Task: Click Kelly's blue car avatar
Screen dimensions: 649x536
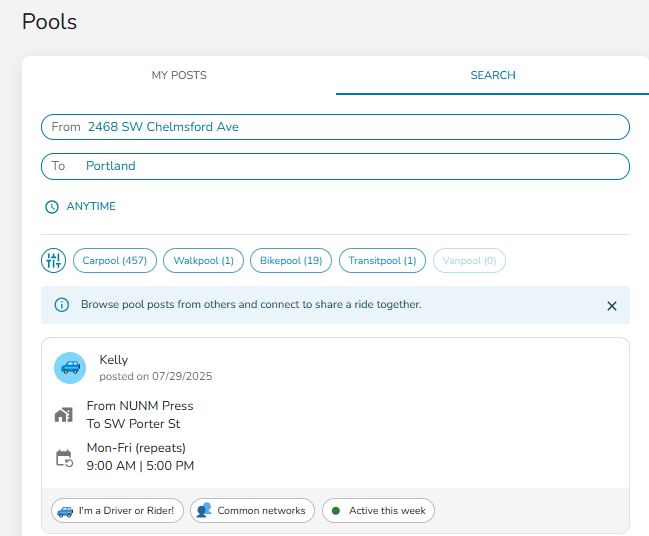Action: point(70,368)
